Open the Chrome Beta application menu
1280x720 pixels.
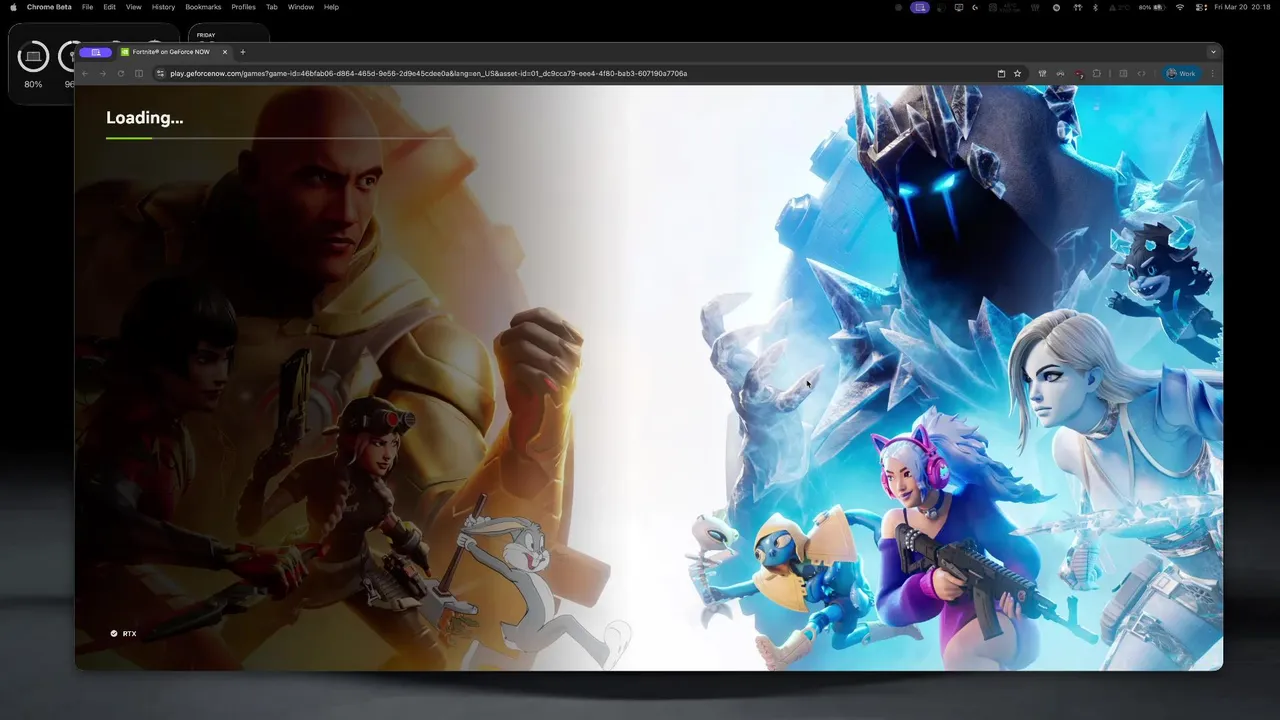tap(49, 7)
